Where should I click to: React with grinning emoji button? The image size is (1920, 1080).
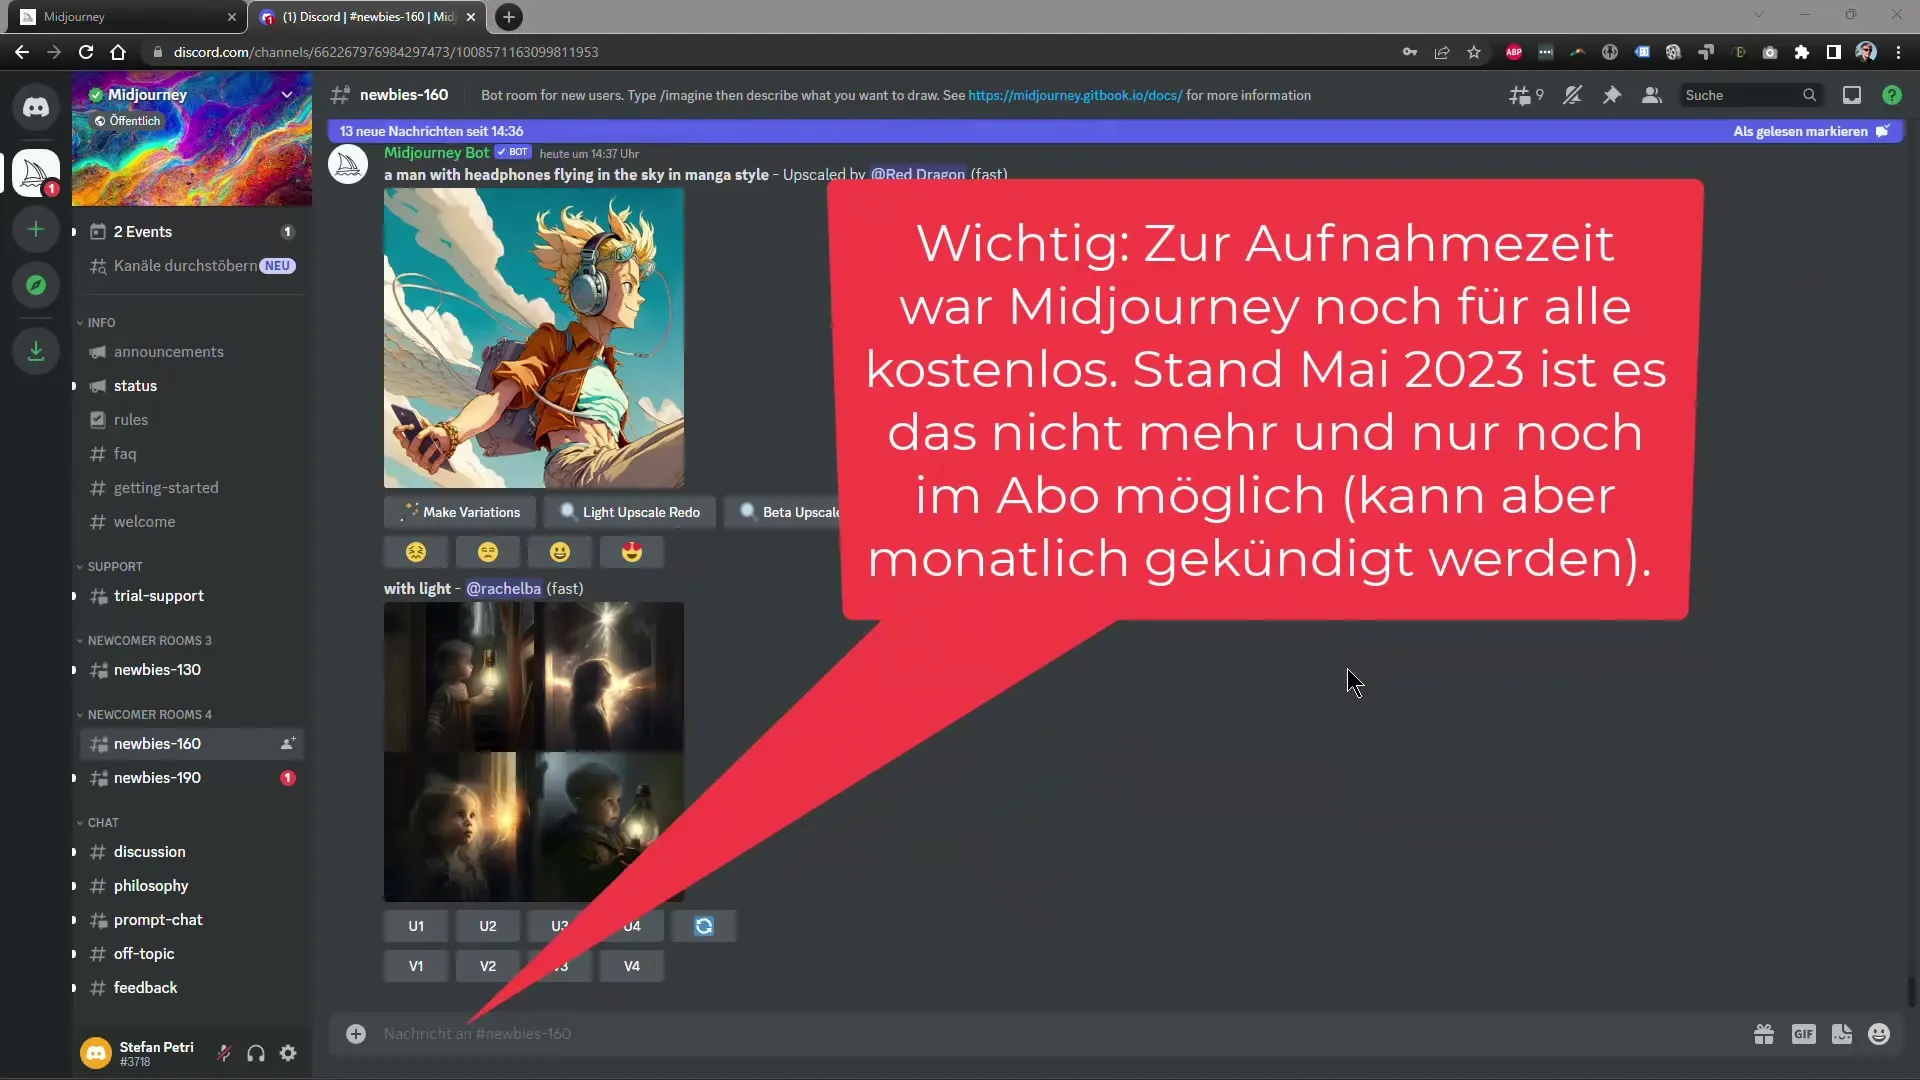(560, 552)
